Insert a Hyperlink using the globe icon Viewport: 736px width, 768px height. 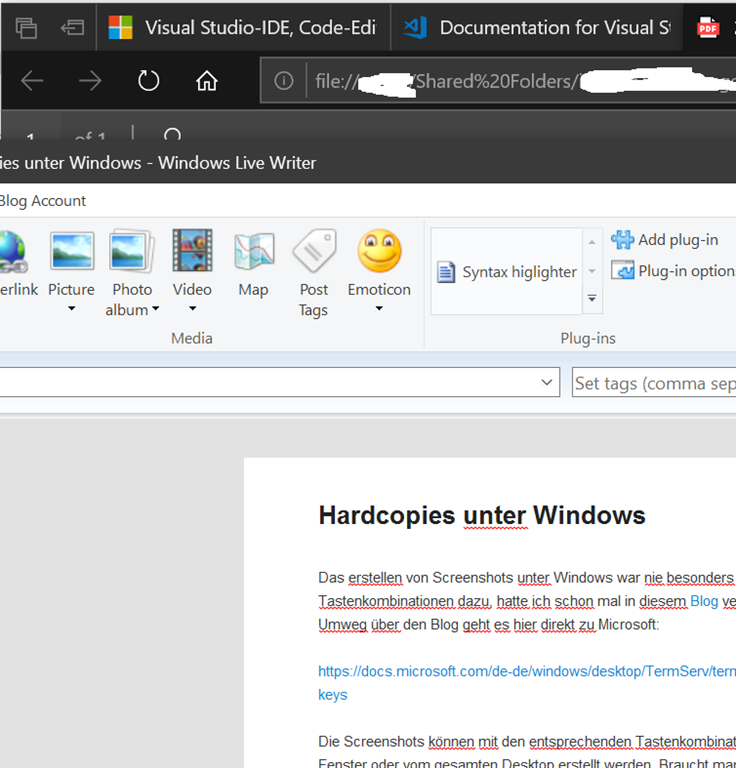12,253
